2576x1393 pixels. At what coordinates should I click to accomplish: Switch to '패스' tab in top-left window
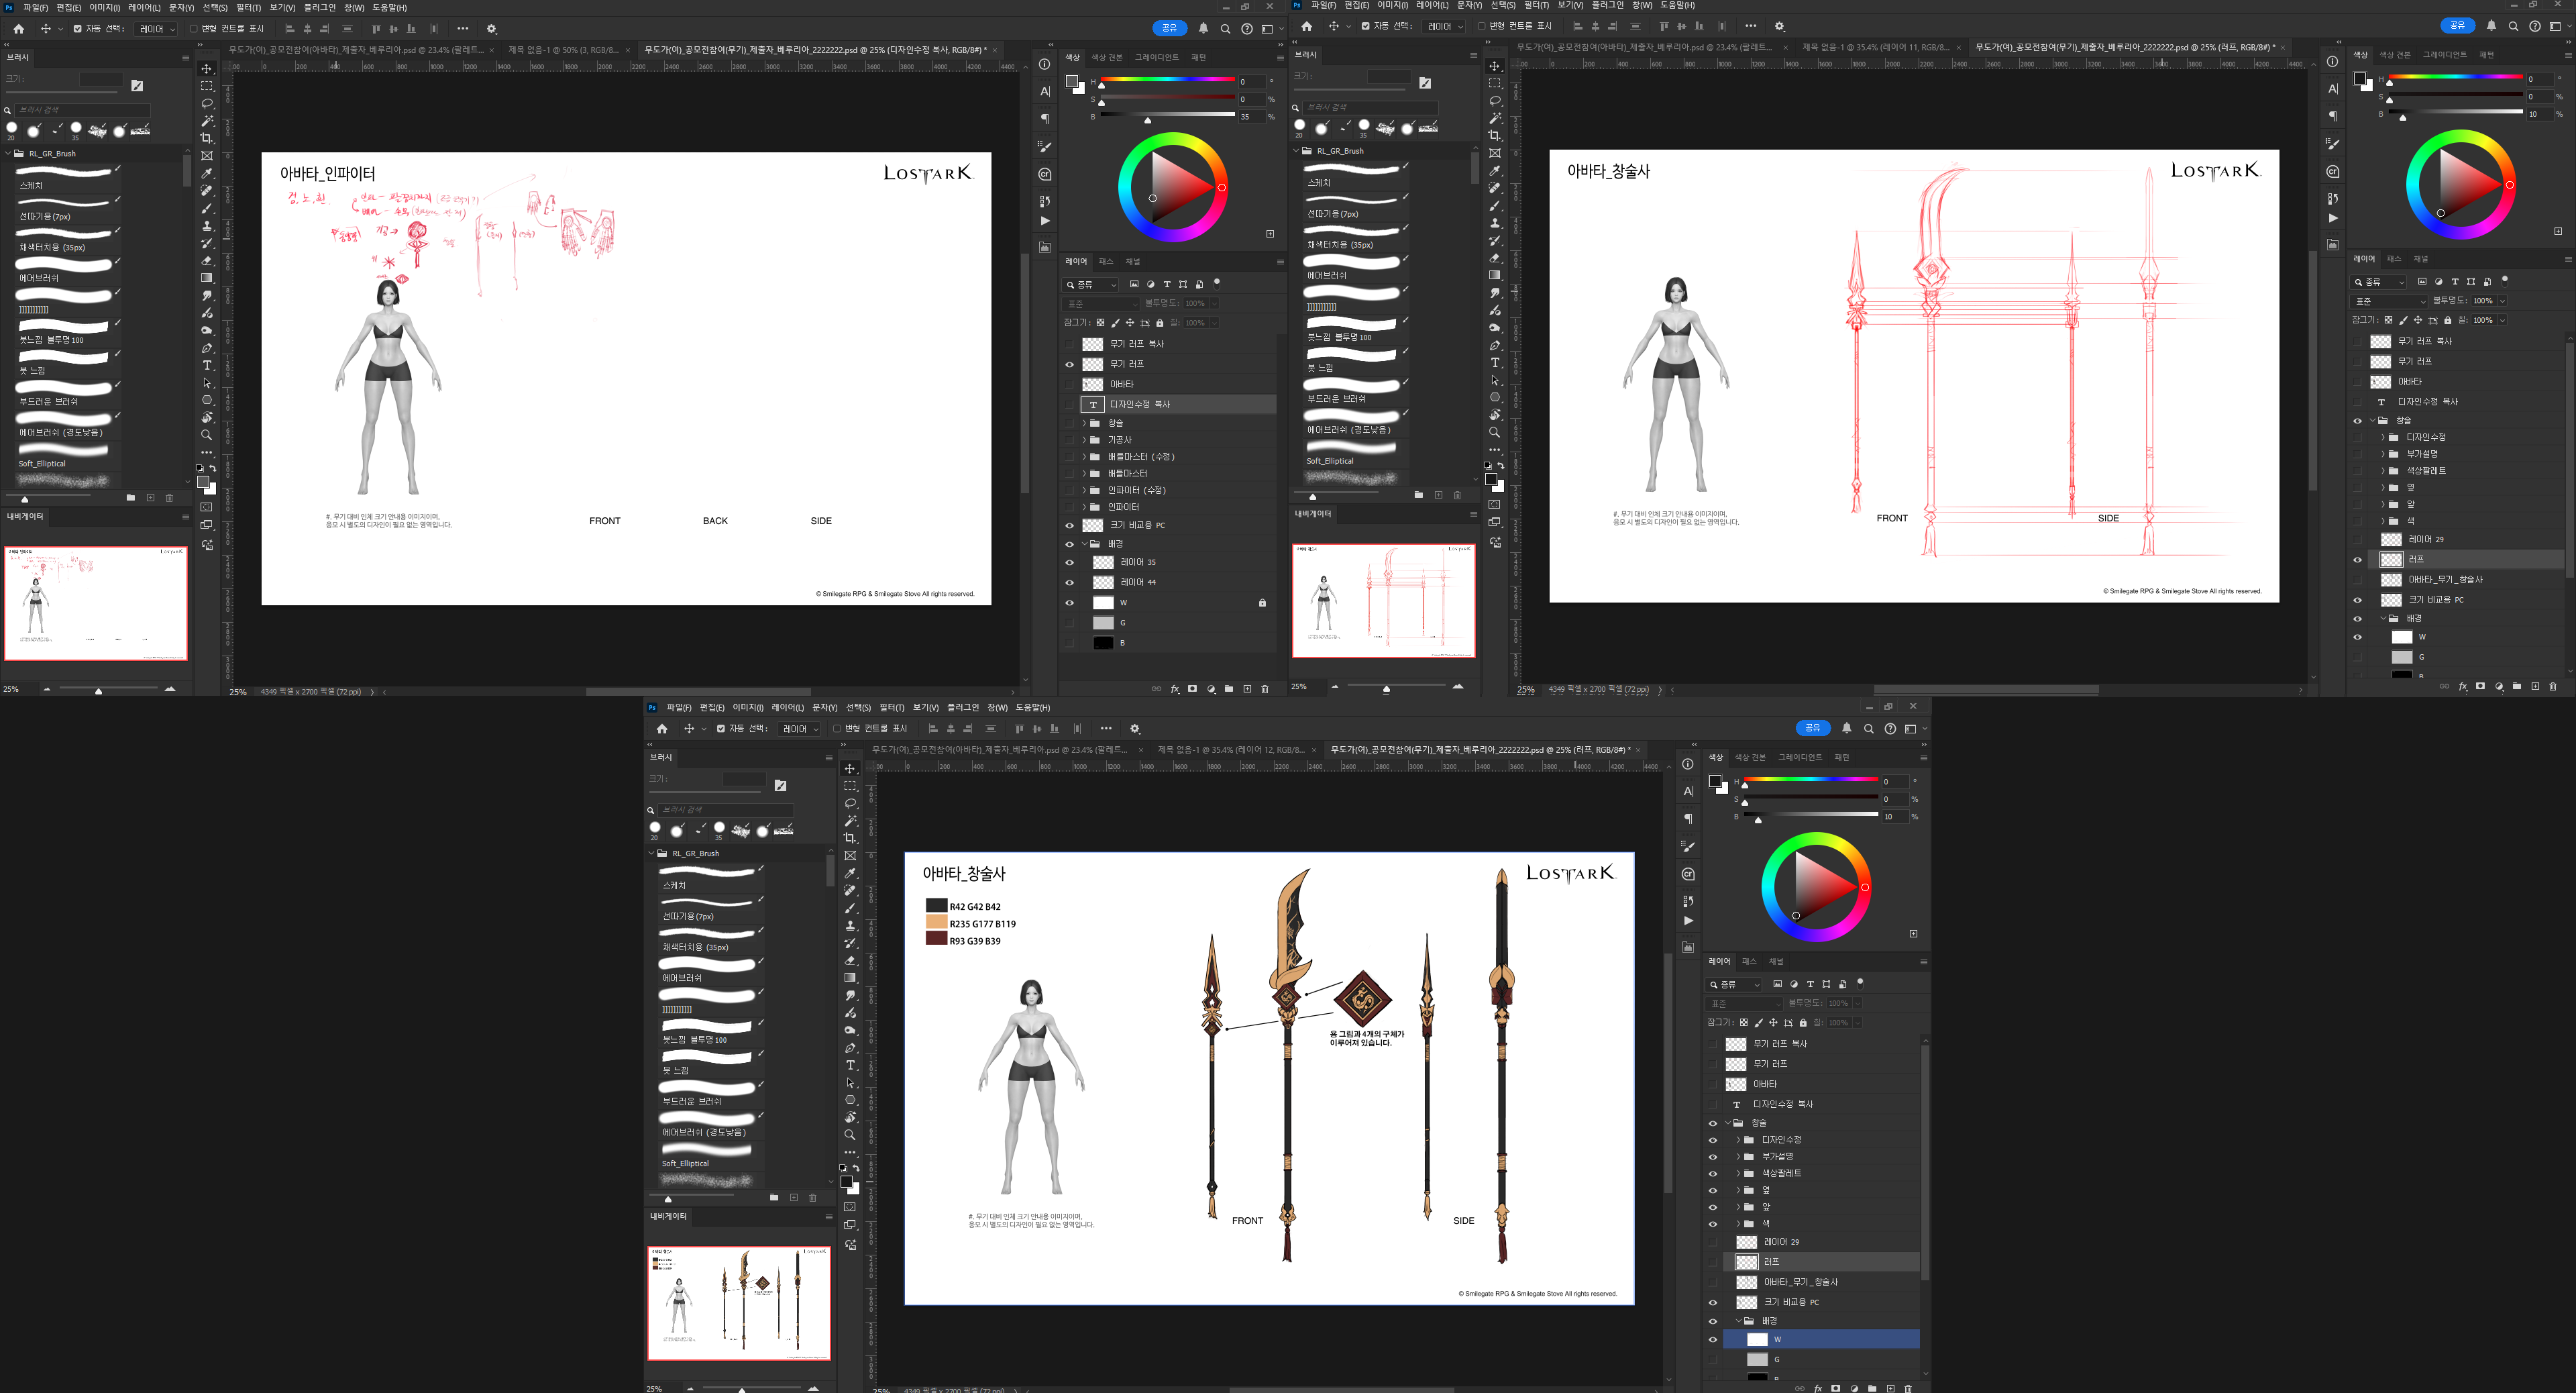click(x=1106, y=262)
